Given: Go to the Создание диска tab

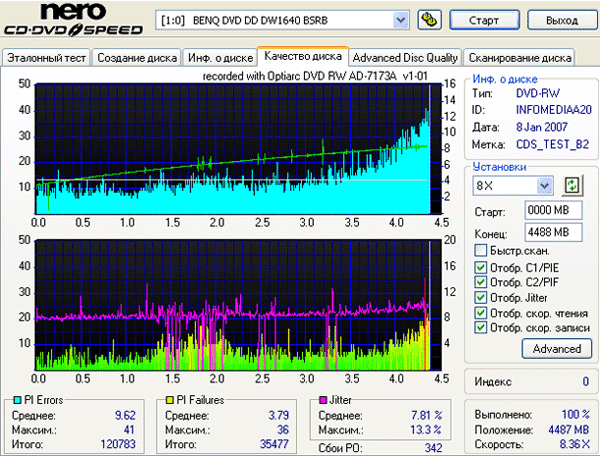Looking at the screenshot, I should coord(137,57).
